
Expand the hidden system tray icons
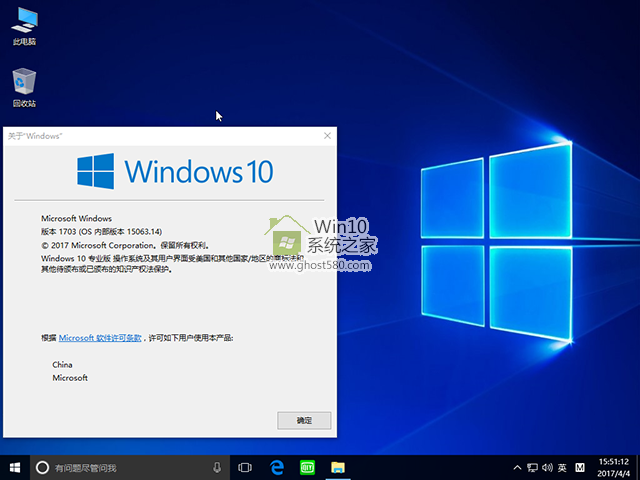click(x=516, y=468)
